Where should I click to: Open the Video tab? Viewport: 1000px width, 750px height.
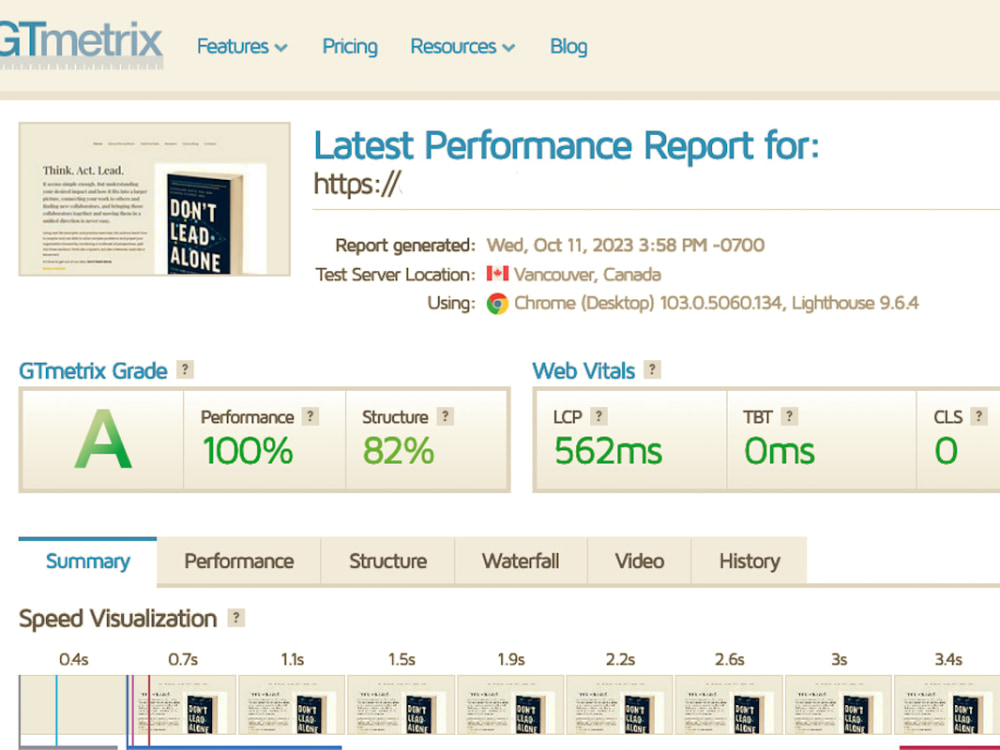[639, 561]
